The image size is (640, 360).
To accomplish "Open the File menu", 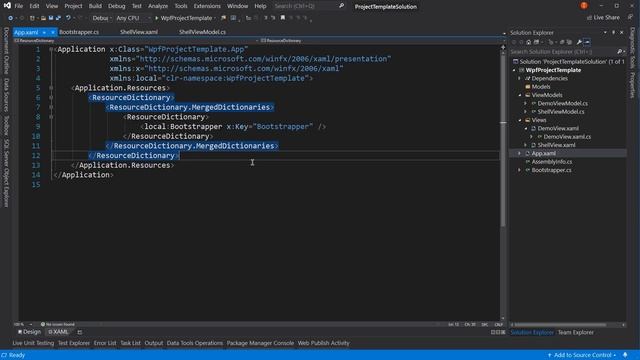I will coord(19,6).
